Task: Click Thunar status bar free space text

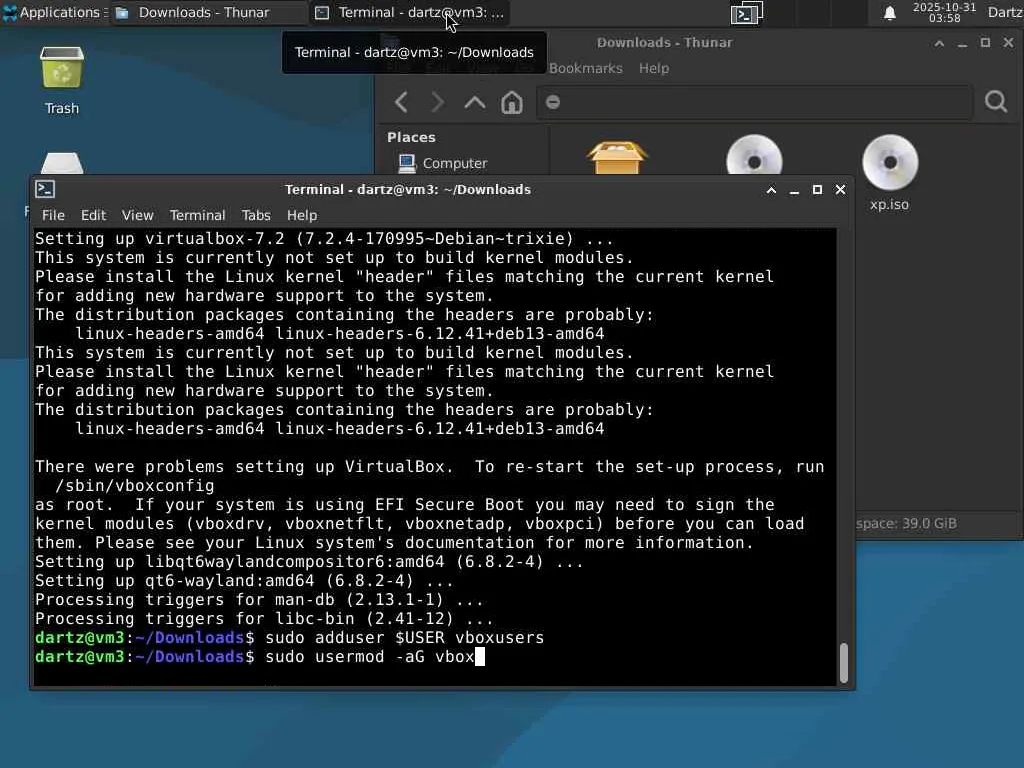Action: pyautogui.click(x=906, y=524)
